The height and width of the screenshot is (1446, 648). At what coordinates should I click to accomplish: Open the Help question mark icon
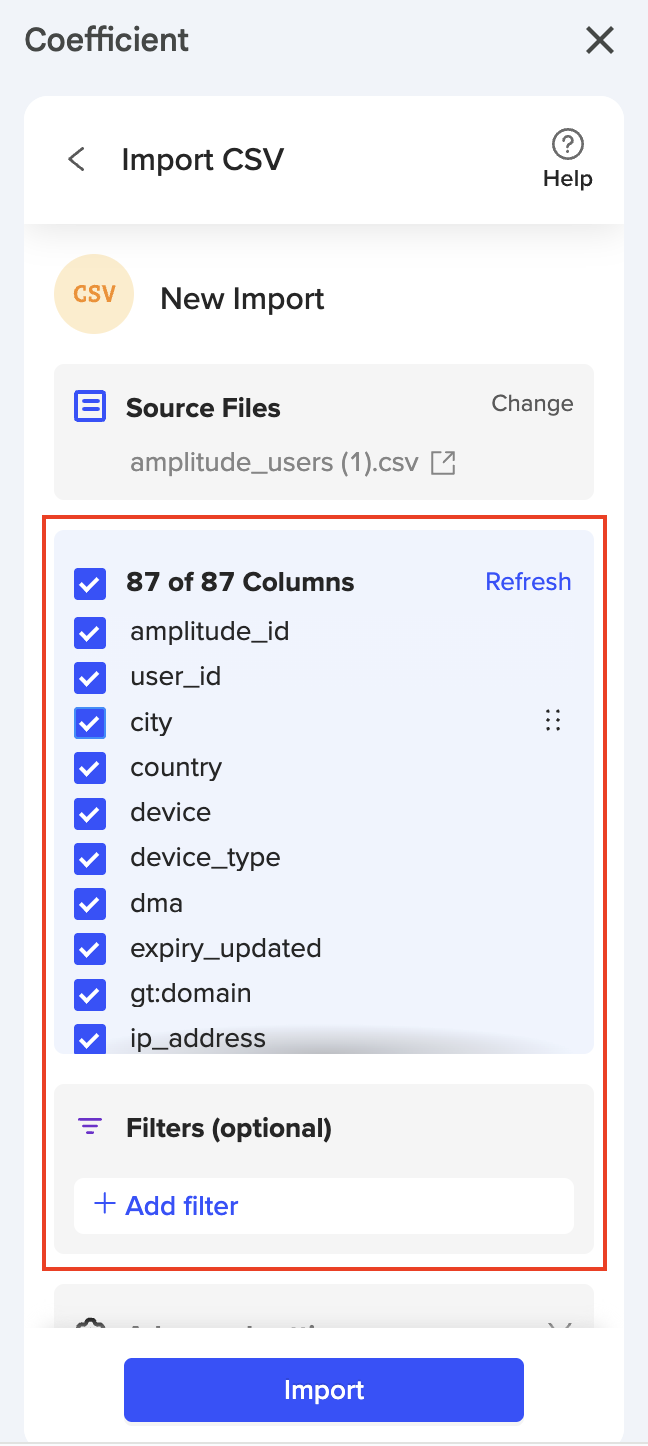(x=566, y=145)
